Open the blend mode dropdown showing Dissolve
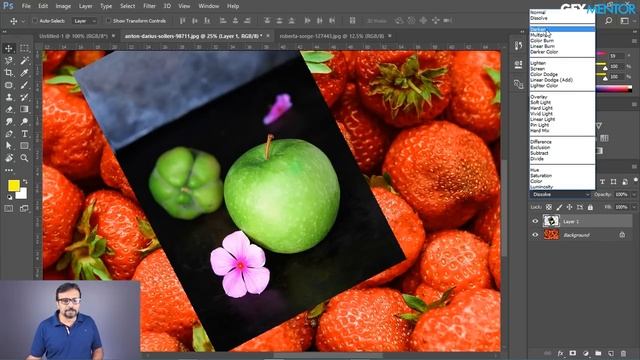640x360 pixels. pyautogui.click(x=560, y=195)
